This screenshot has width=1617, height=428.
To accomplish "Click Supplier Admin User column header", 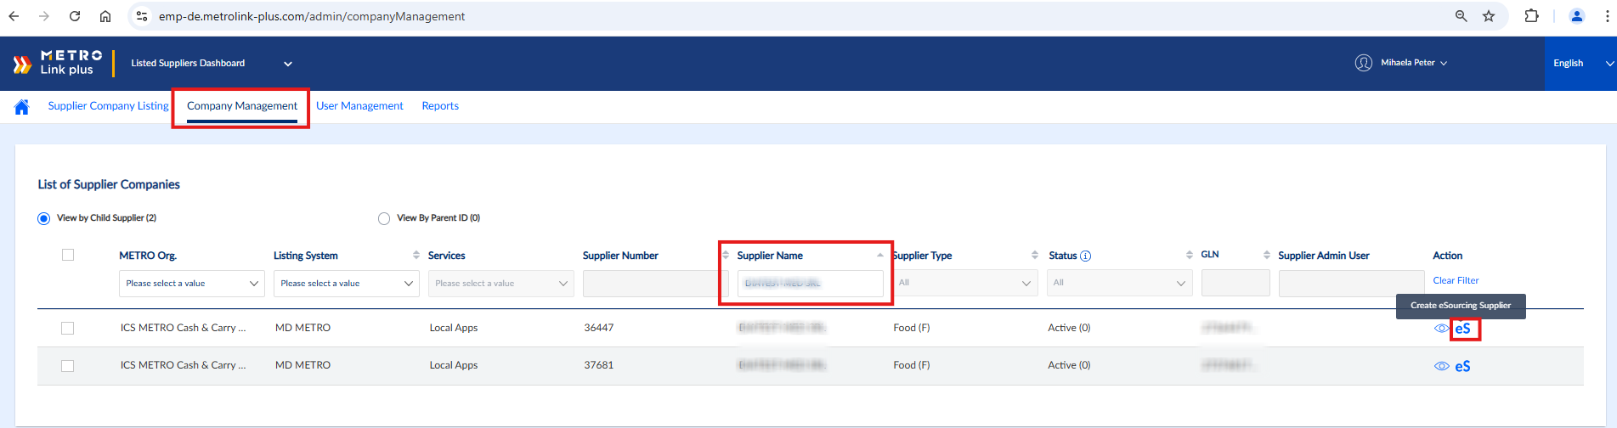I will click(1323, 256).
